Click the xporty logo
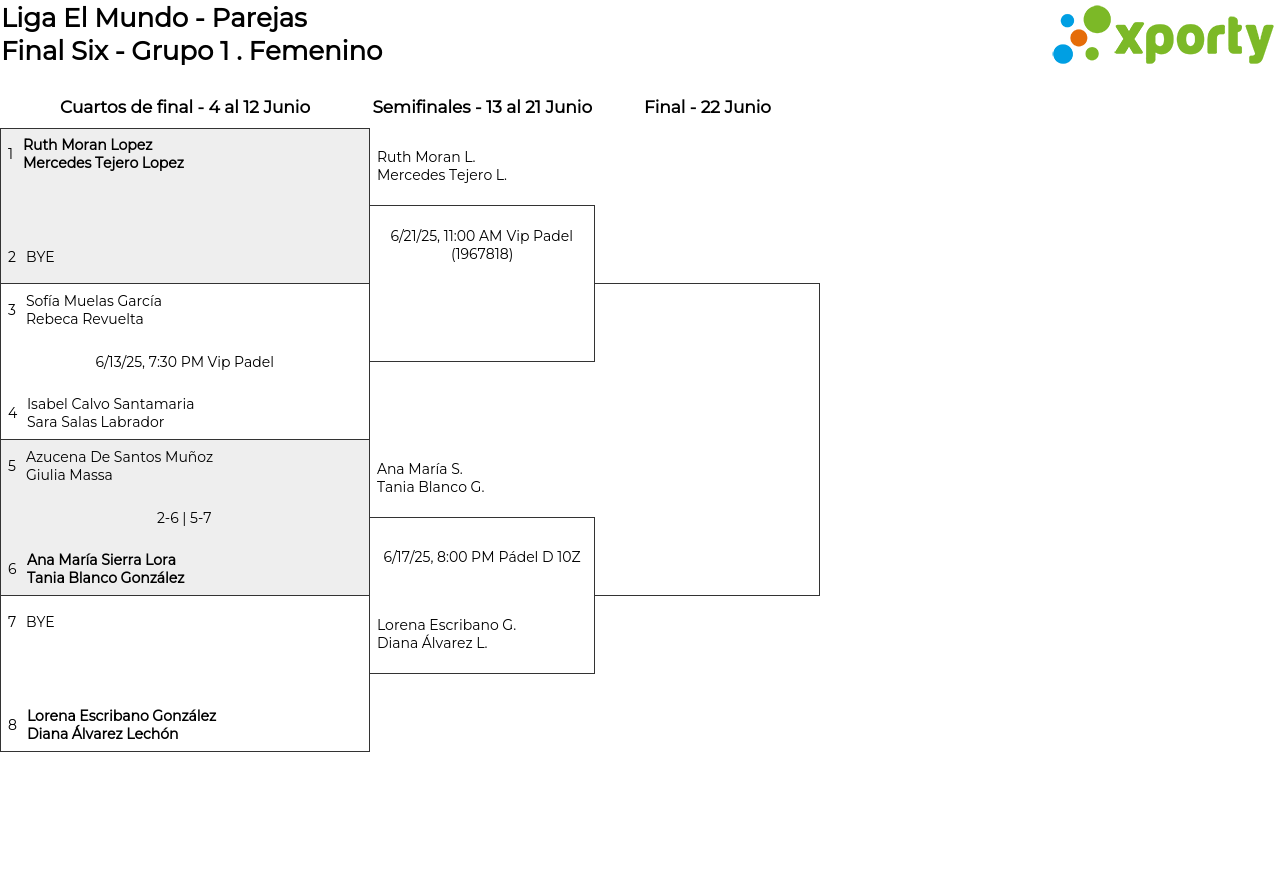Screen dimensions: 1280x883 click(x=1162, y=36)
